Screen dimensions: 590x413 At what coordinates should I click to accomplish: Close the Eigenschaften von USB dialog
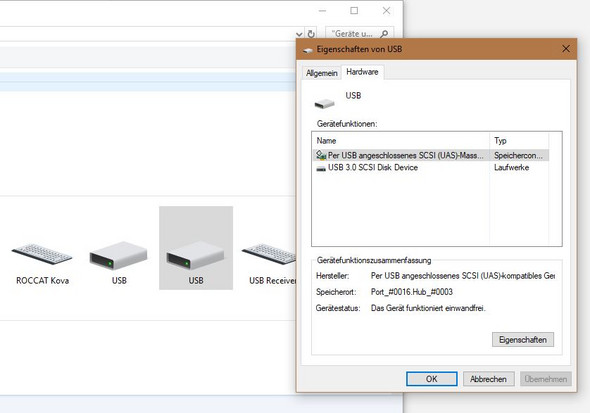tap(566, 49)
